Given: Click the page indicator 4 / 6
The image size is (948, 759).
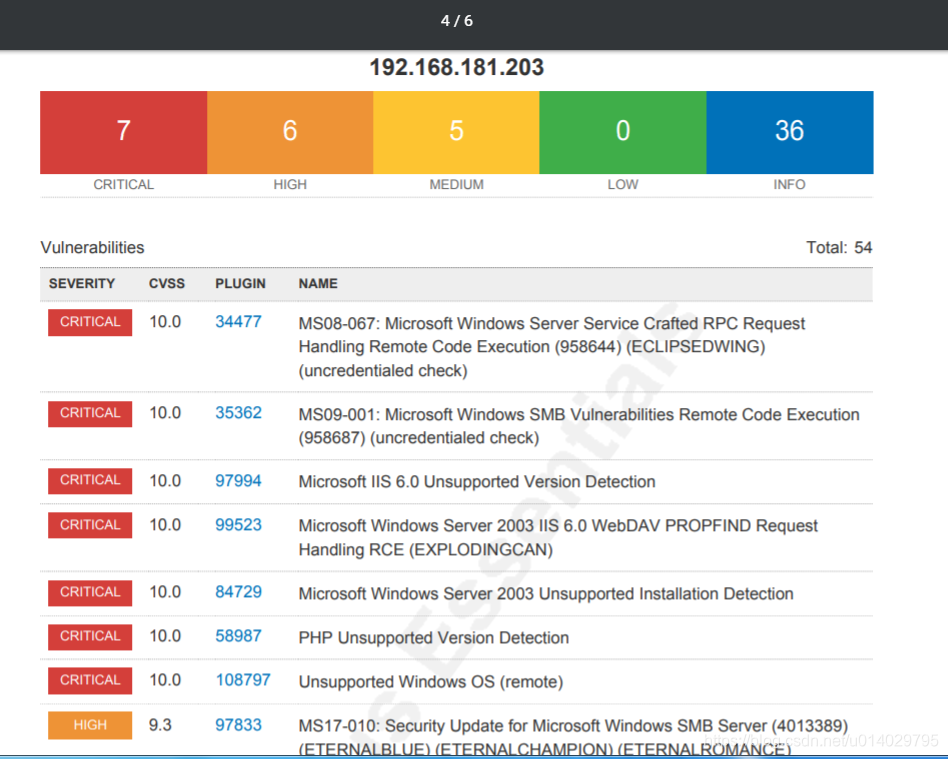Looking at the screenshot, I should (x=456, y=21).
